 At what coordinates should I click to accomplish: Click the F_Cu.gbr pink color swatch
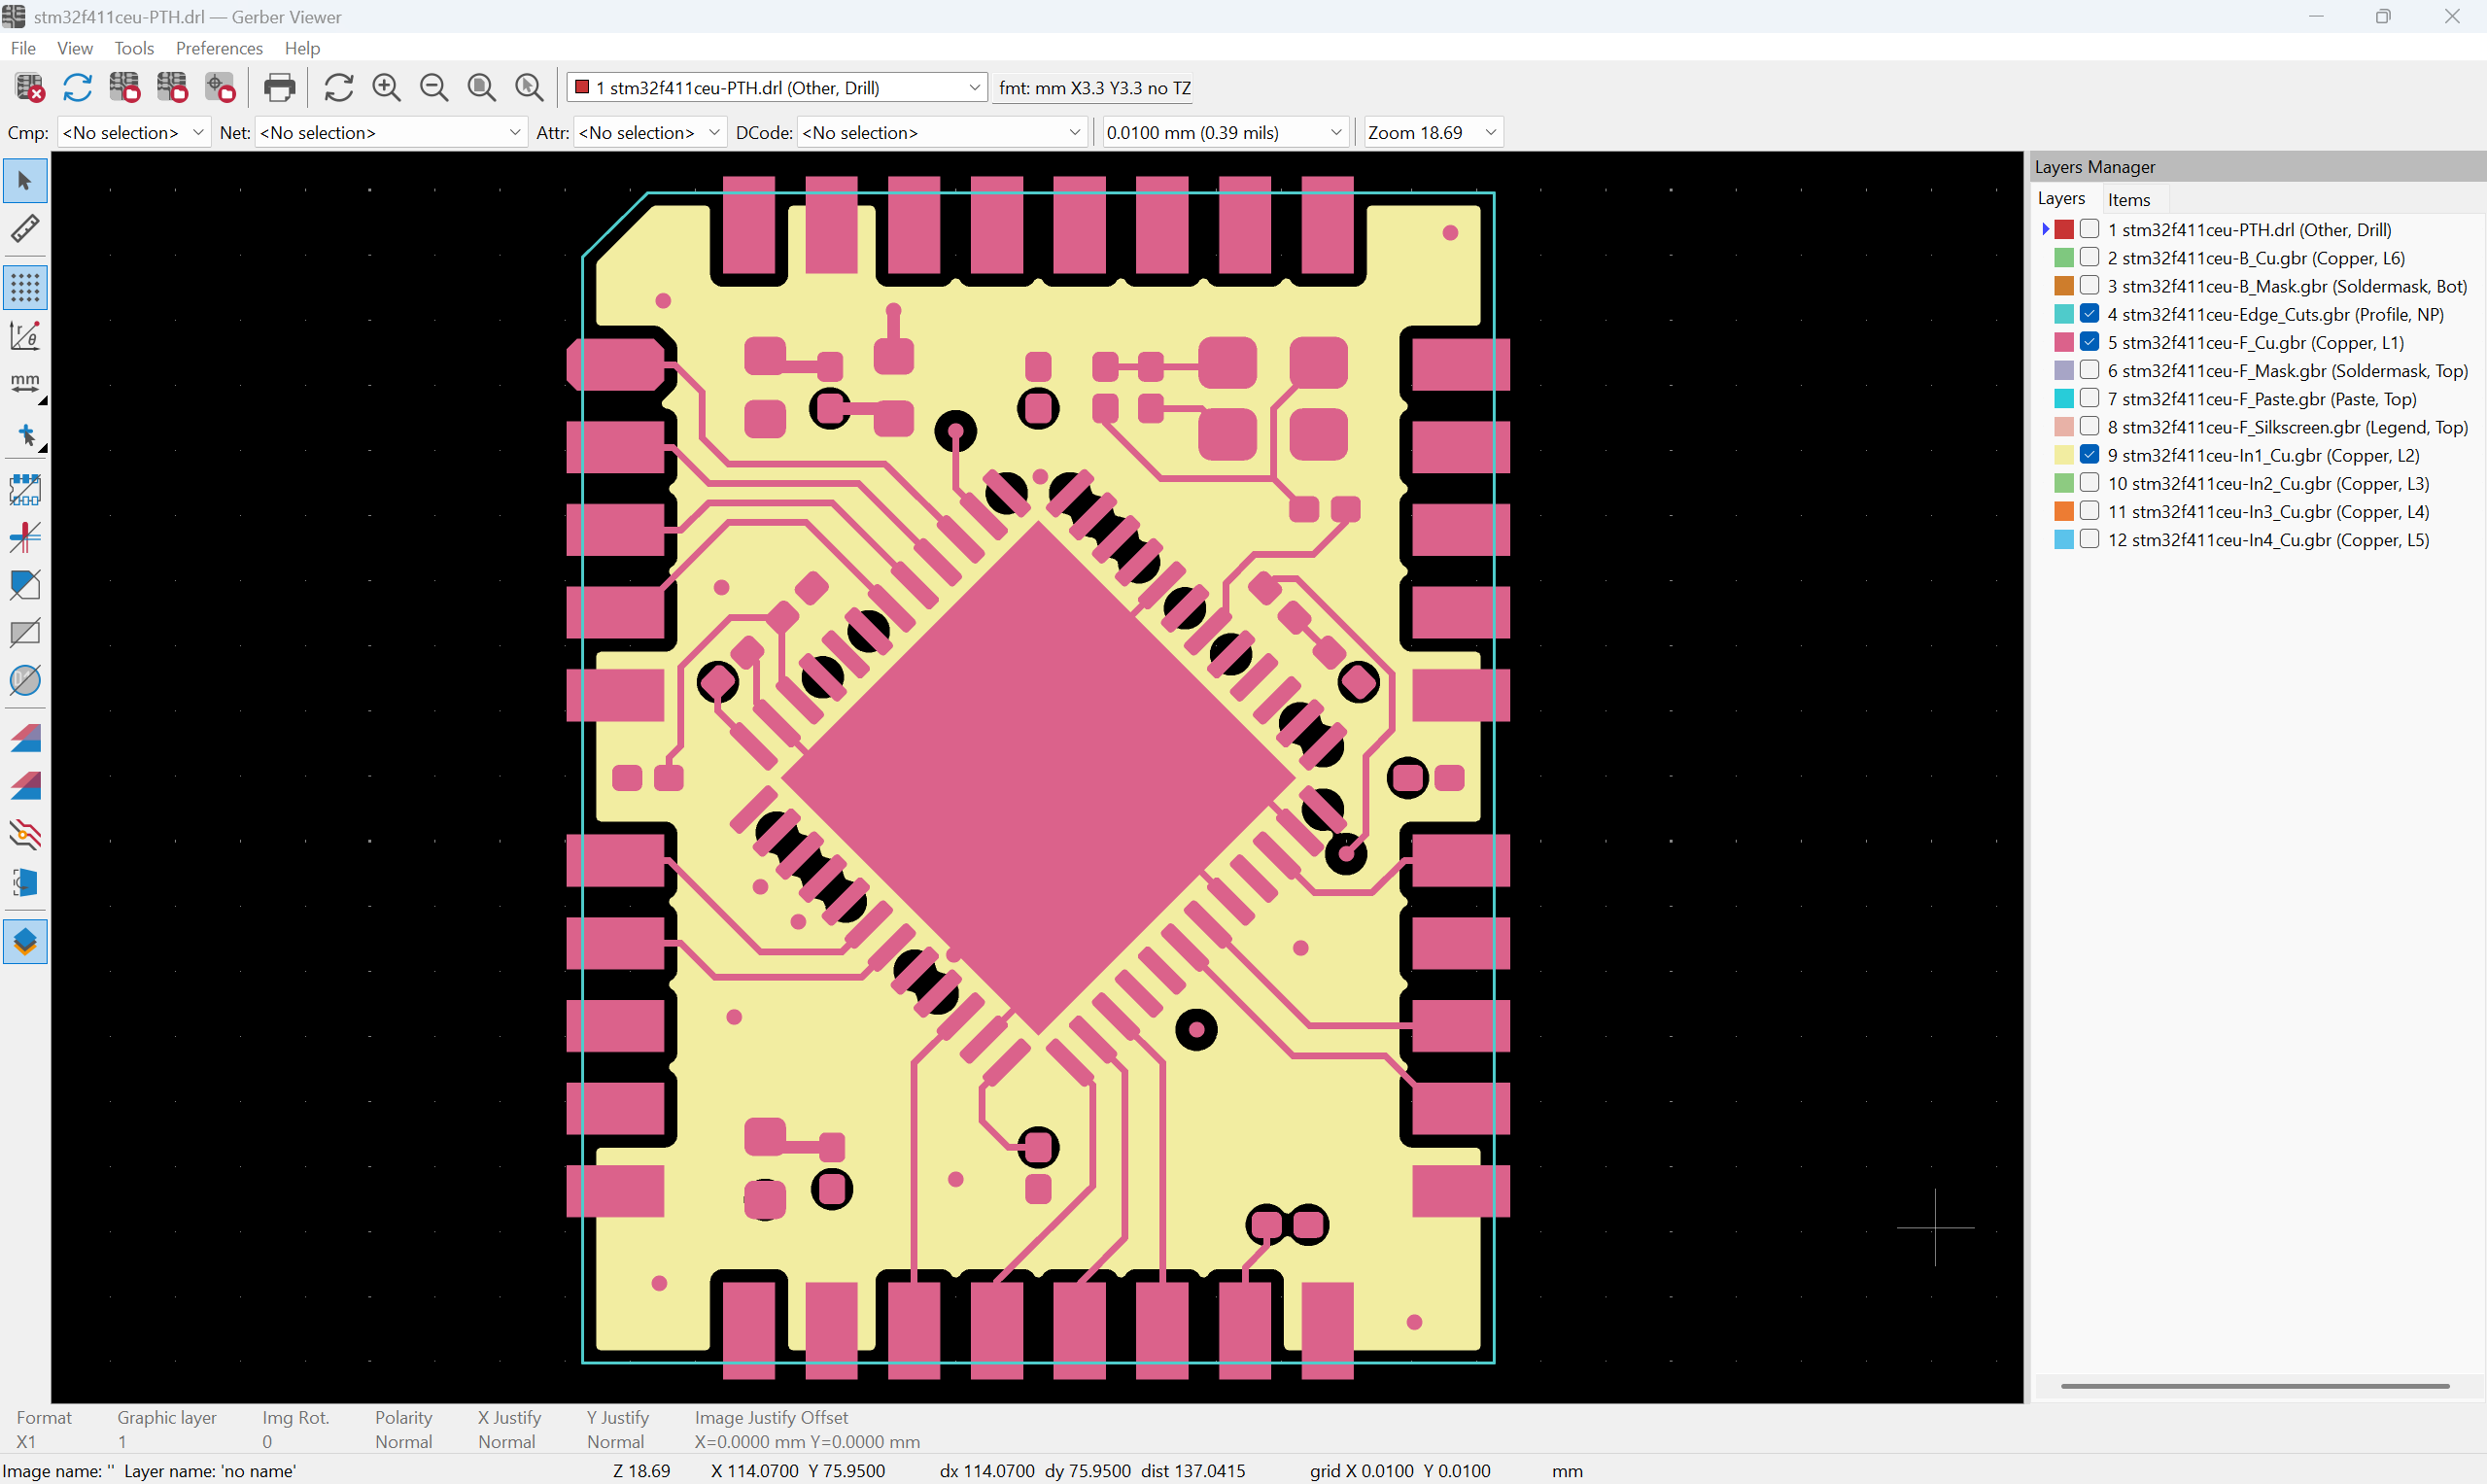tap(2064, 342)
